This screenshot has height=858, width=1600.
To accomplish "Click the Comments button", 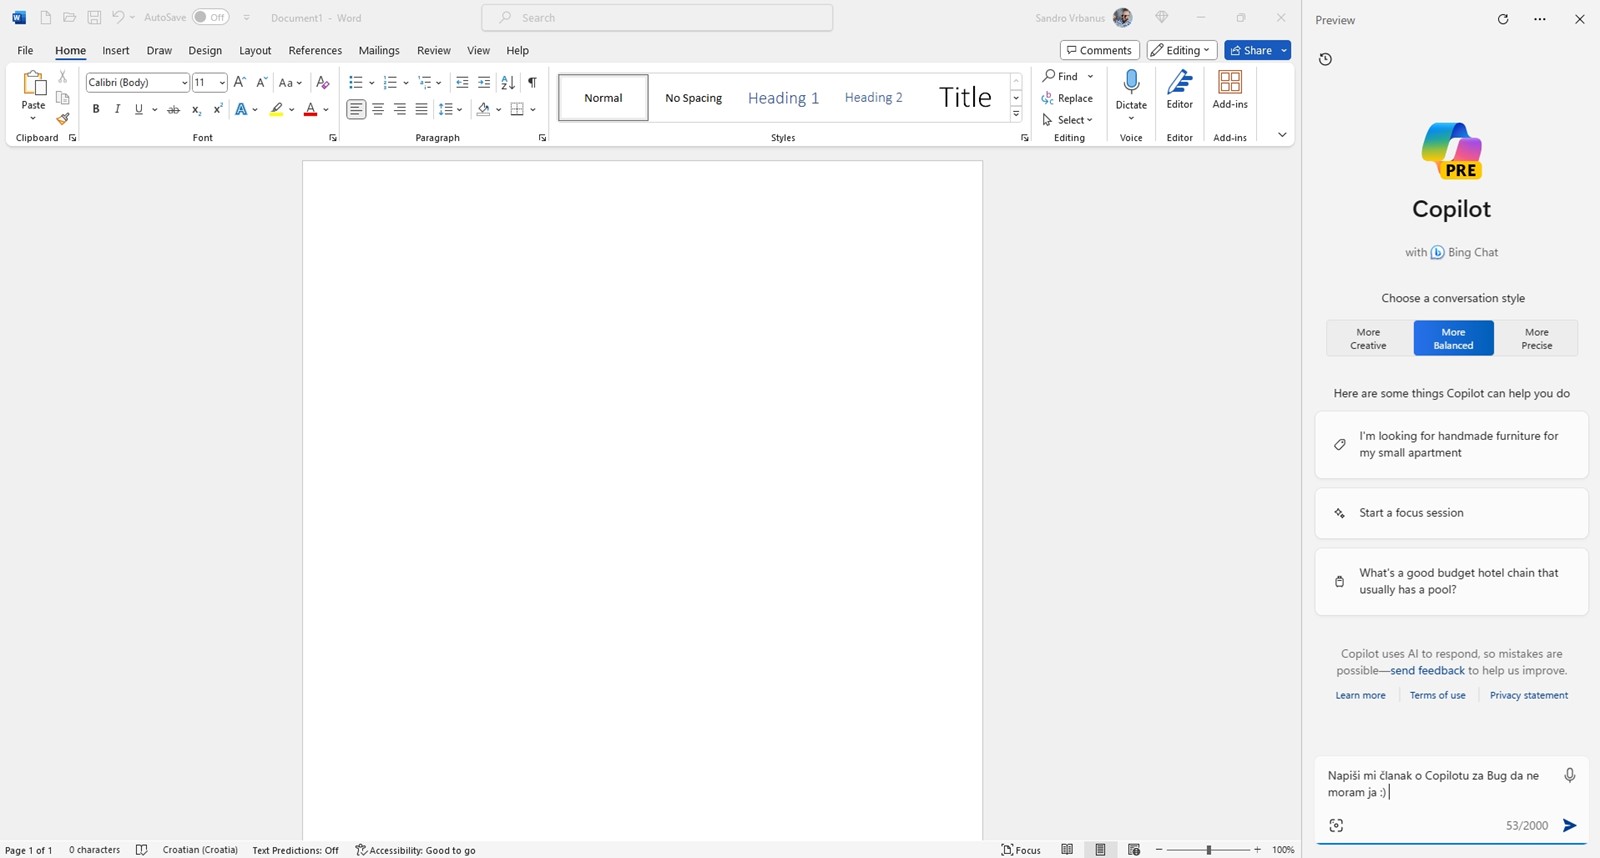I will point(1099,50).
